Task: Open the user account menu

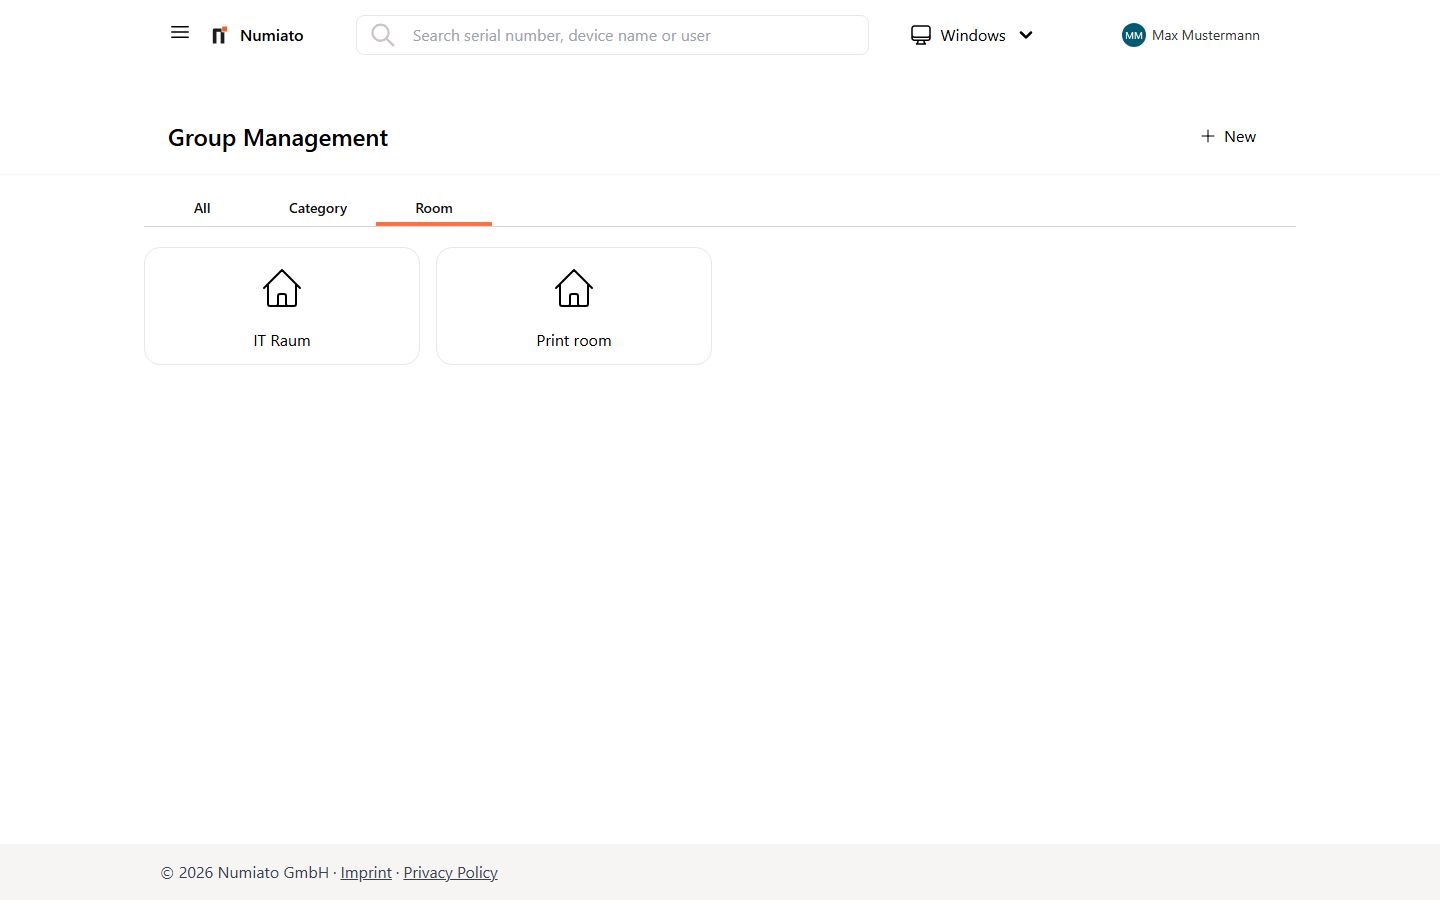Action: [1190, 35]
